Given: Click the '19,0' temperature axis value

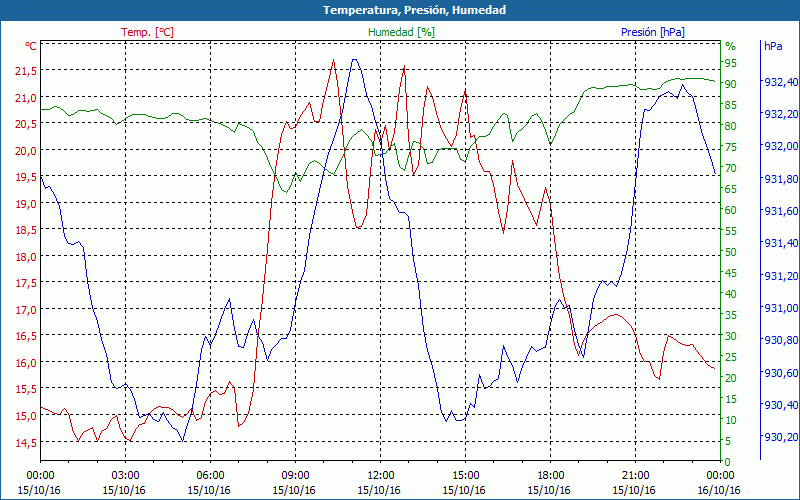Looking at the screenshot, I should (26, 204).
